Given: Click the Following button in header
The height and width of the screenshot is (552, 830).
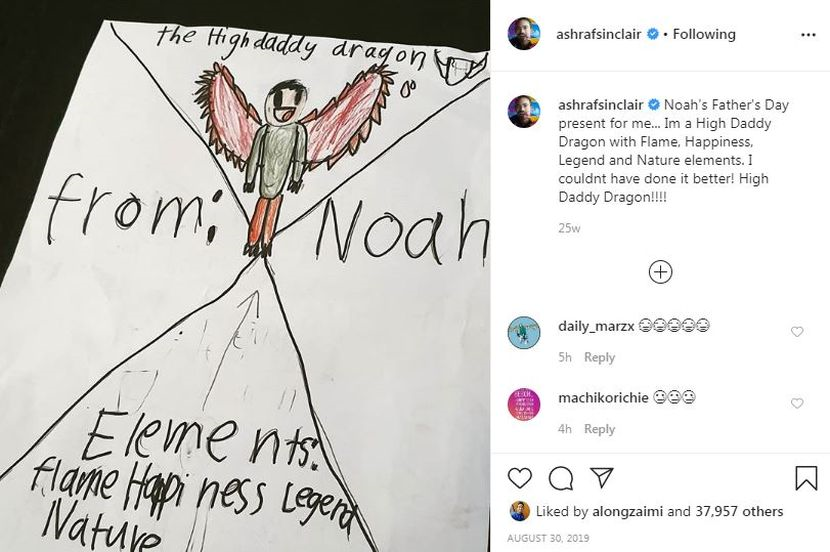Looking at the screenshot, I should click(x=704, y=34).
